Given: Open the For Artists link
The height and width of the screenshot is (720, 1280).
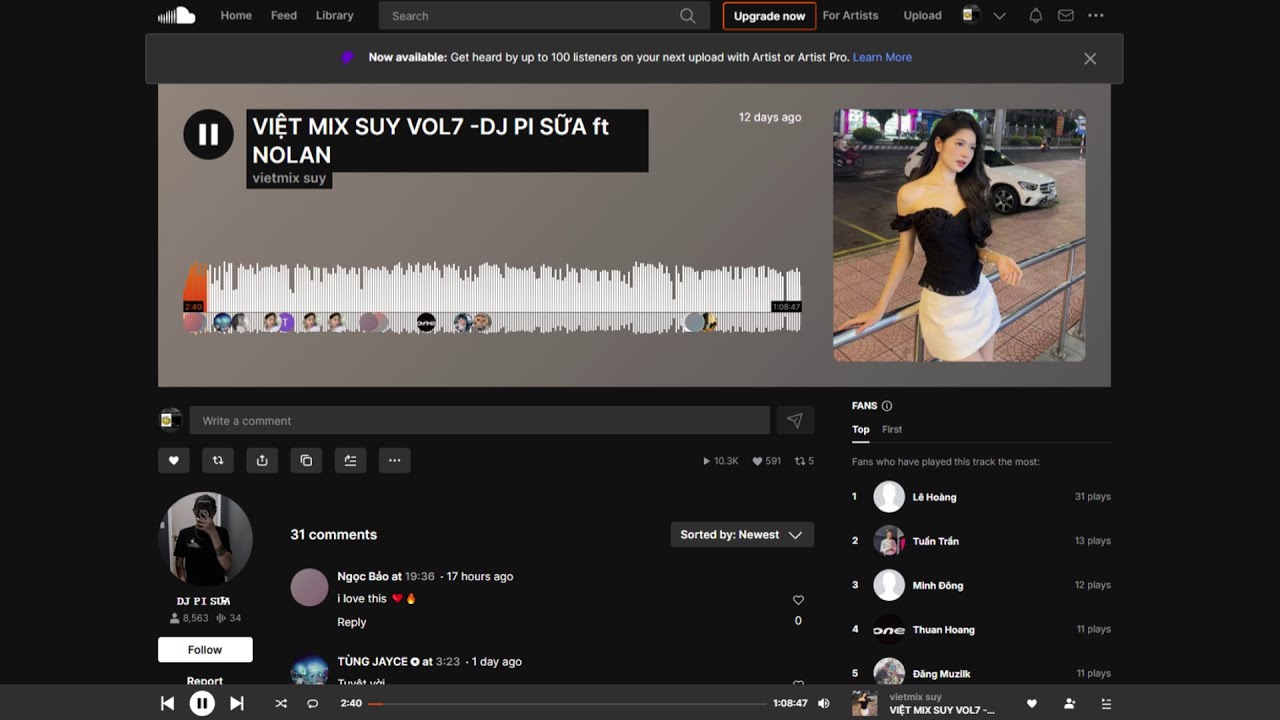Looking at the screenshot, I should [x=850, y=15].
